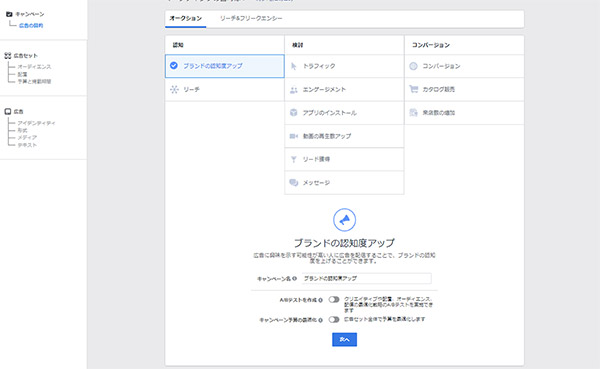Enable the キャンペーン予算の最適化 switch

(x=334, y=320)
